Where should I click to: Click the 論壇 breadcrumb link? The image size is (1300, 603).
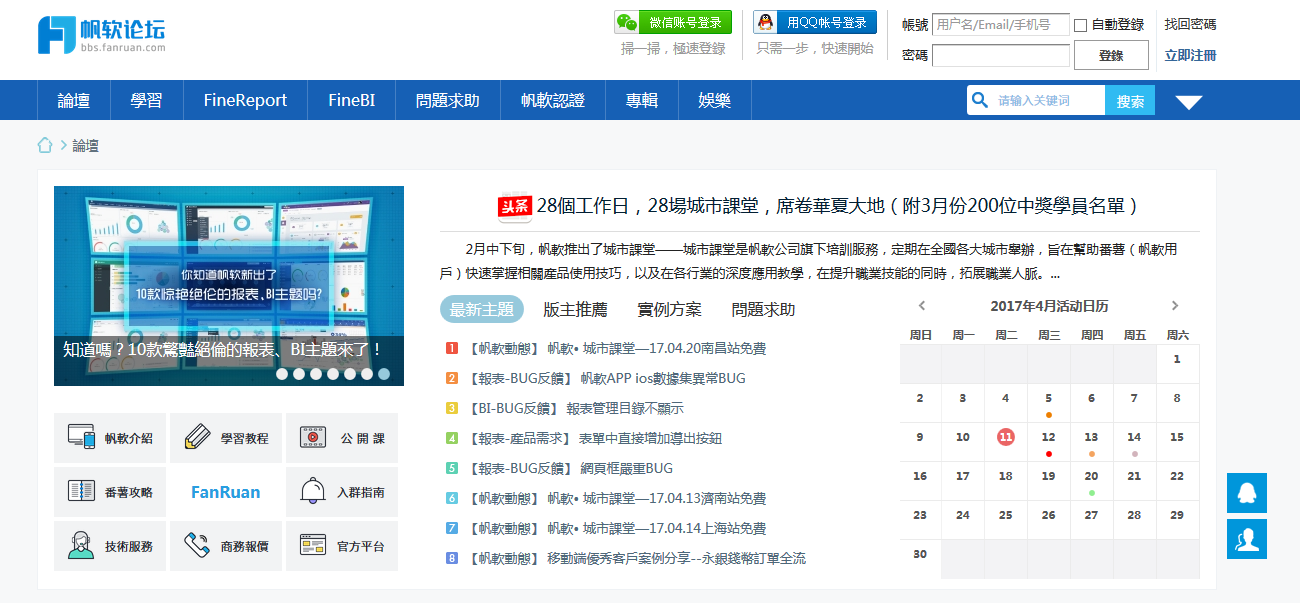point(85,146)
